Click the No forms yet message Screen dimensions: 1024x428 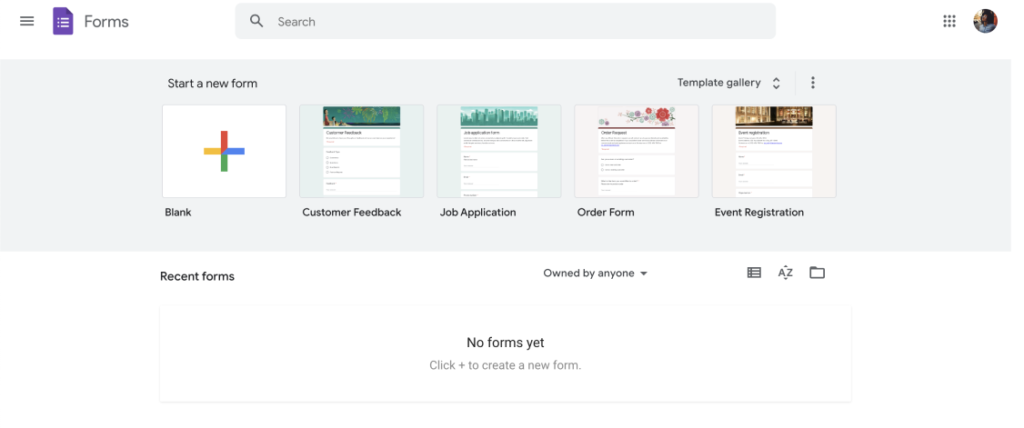505,342
